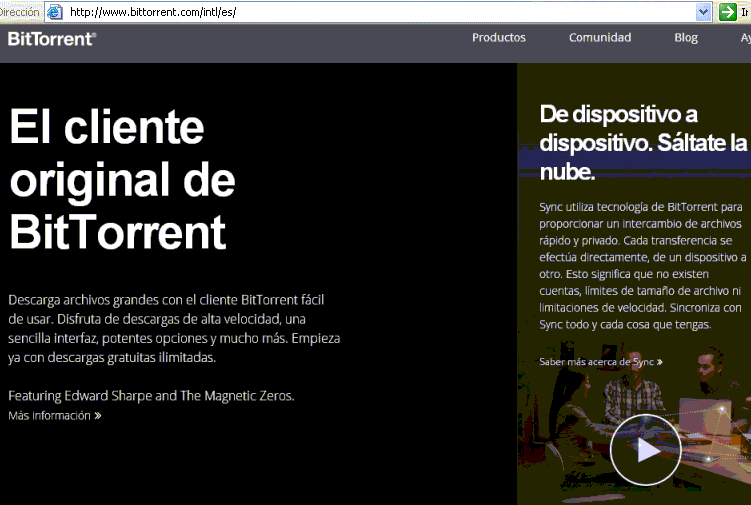This screenshot has width=751, height=505.
Task: Click the green Go arrow button
Action: click(728, 12)
